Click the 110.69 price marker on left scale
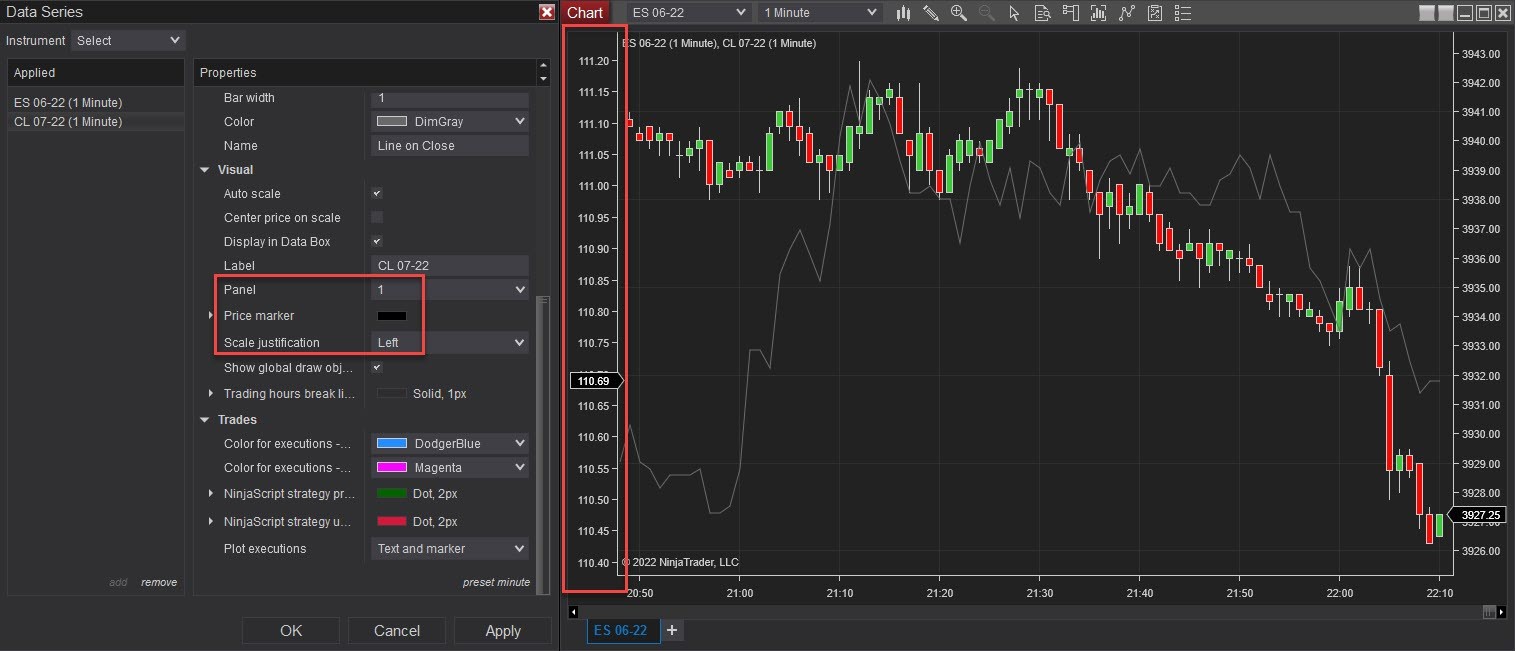The image size is (1515, 651). pyautogui.click(x=596, y=380)
